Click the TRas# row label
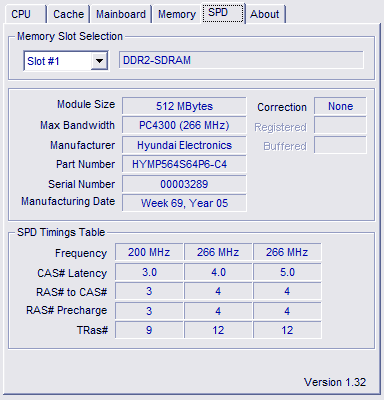384x400 pixels. (x=92, y=330)
